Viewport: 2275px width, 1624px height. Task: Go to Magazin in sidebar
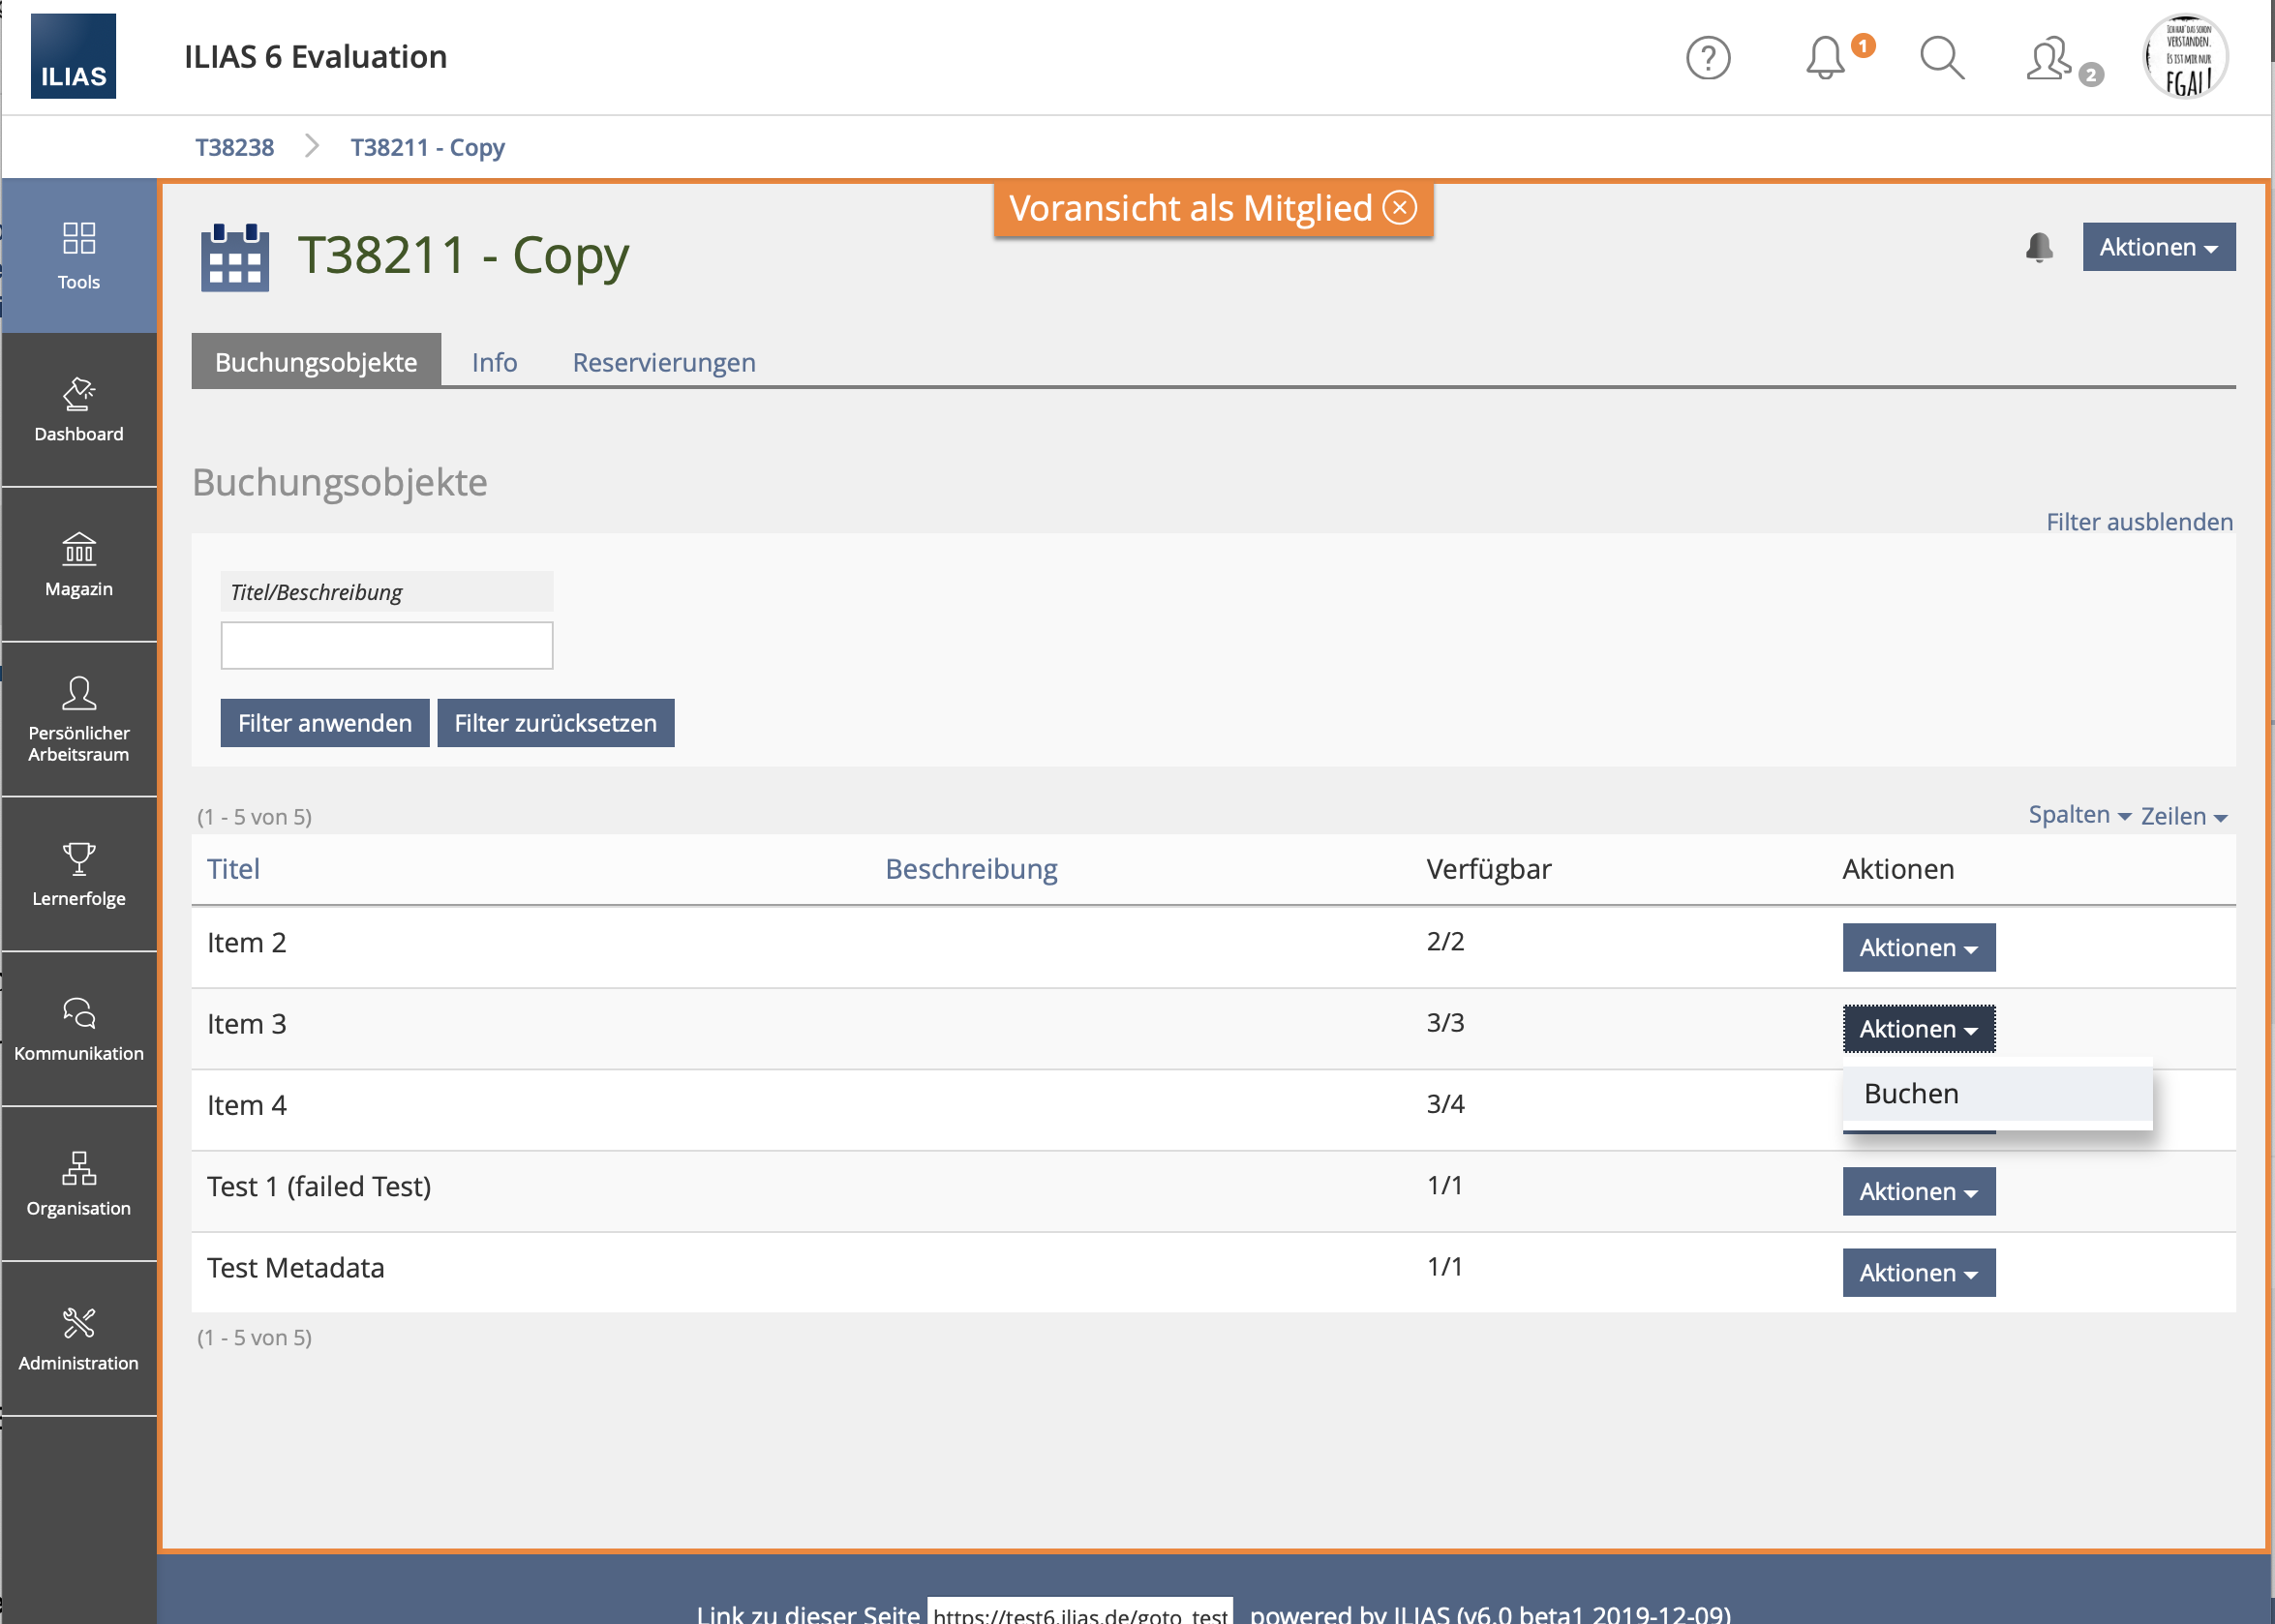click(79, 565)
